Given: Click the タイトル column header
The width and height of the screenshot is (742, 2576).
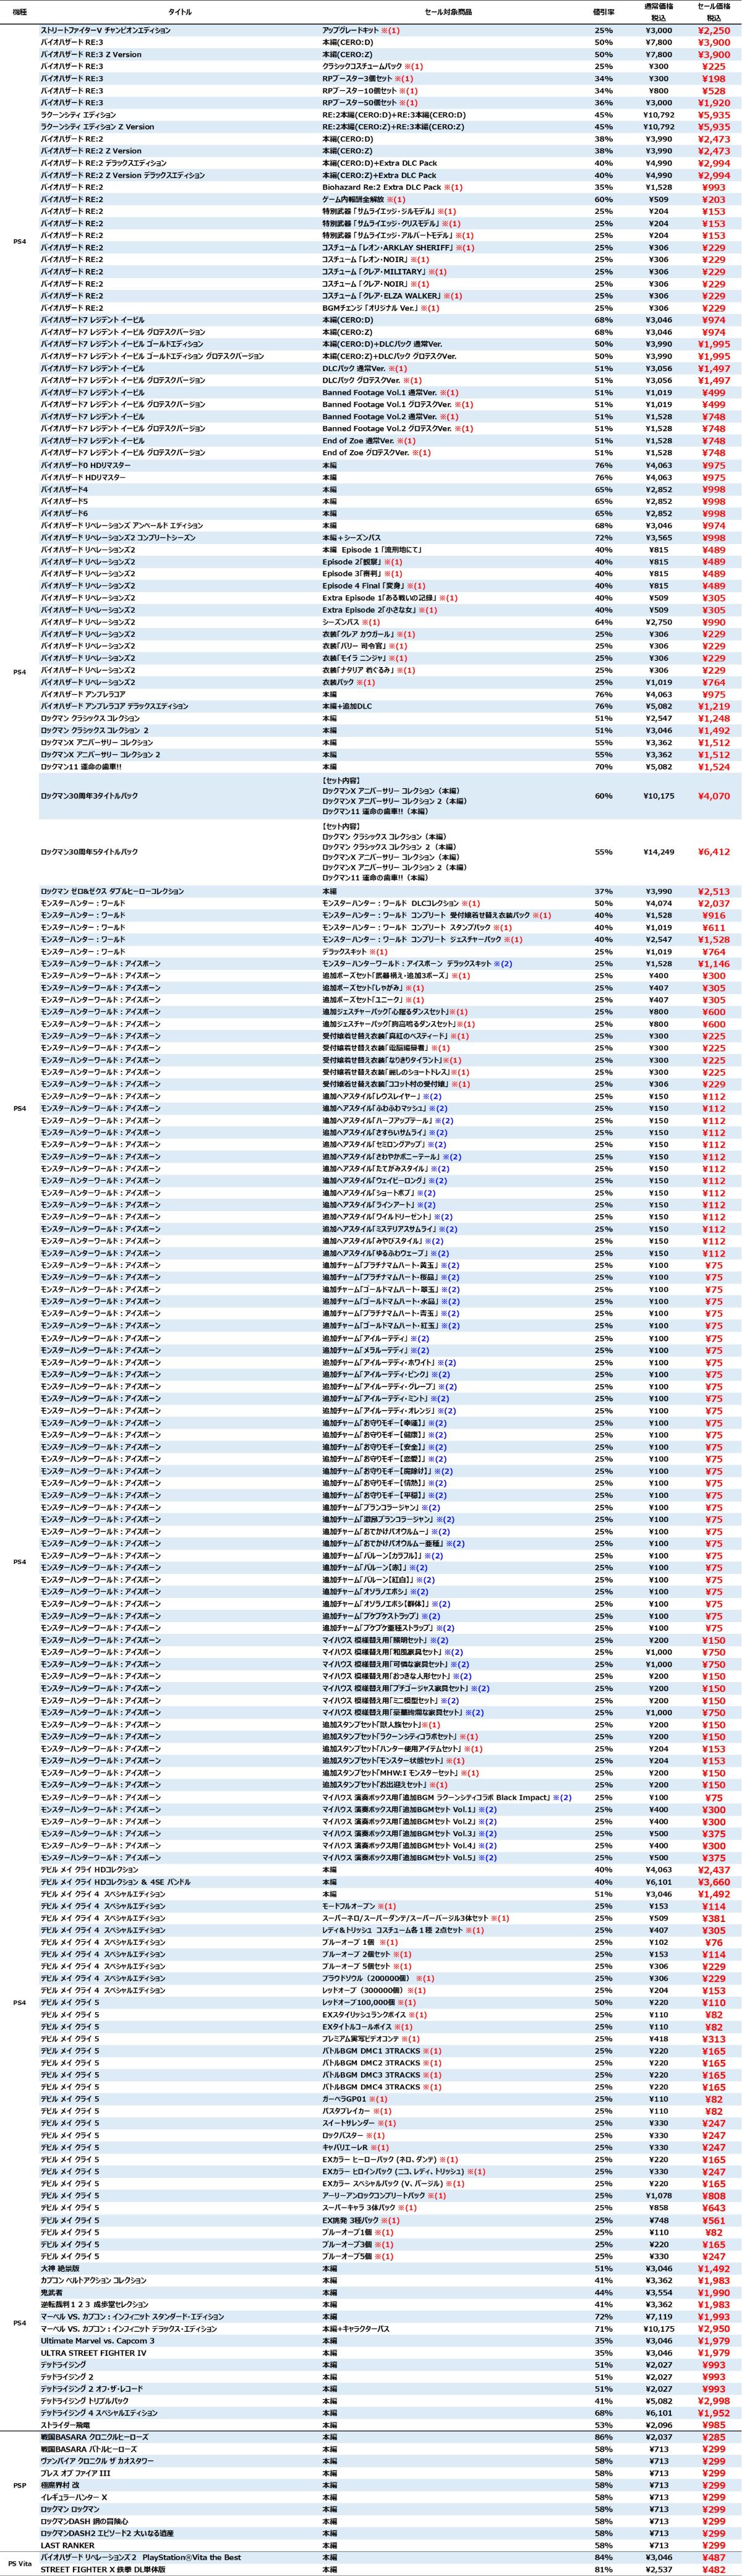Looking at the screenshot, I should coord(181,12).
